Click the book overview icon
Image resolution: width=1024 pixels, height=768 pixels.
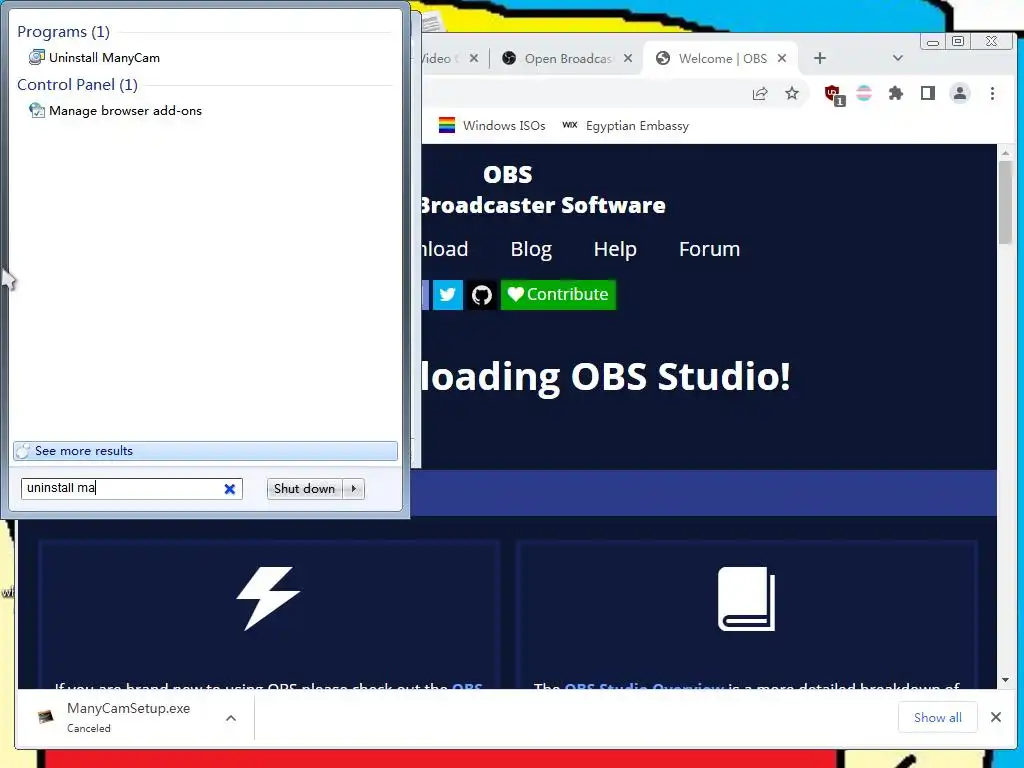746,599
